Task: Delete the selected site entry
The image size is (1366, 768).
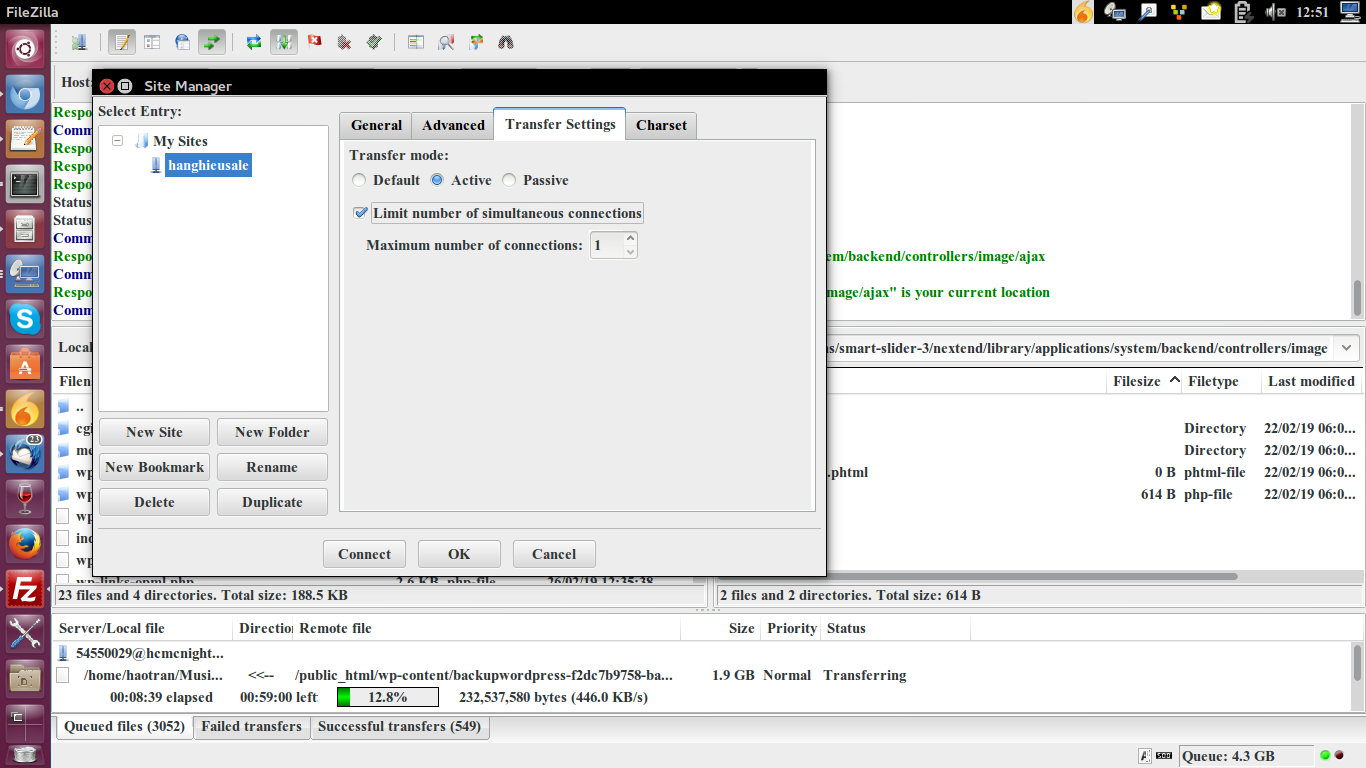Action: (x=154, y=502)
